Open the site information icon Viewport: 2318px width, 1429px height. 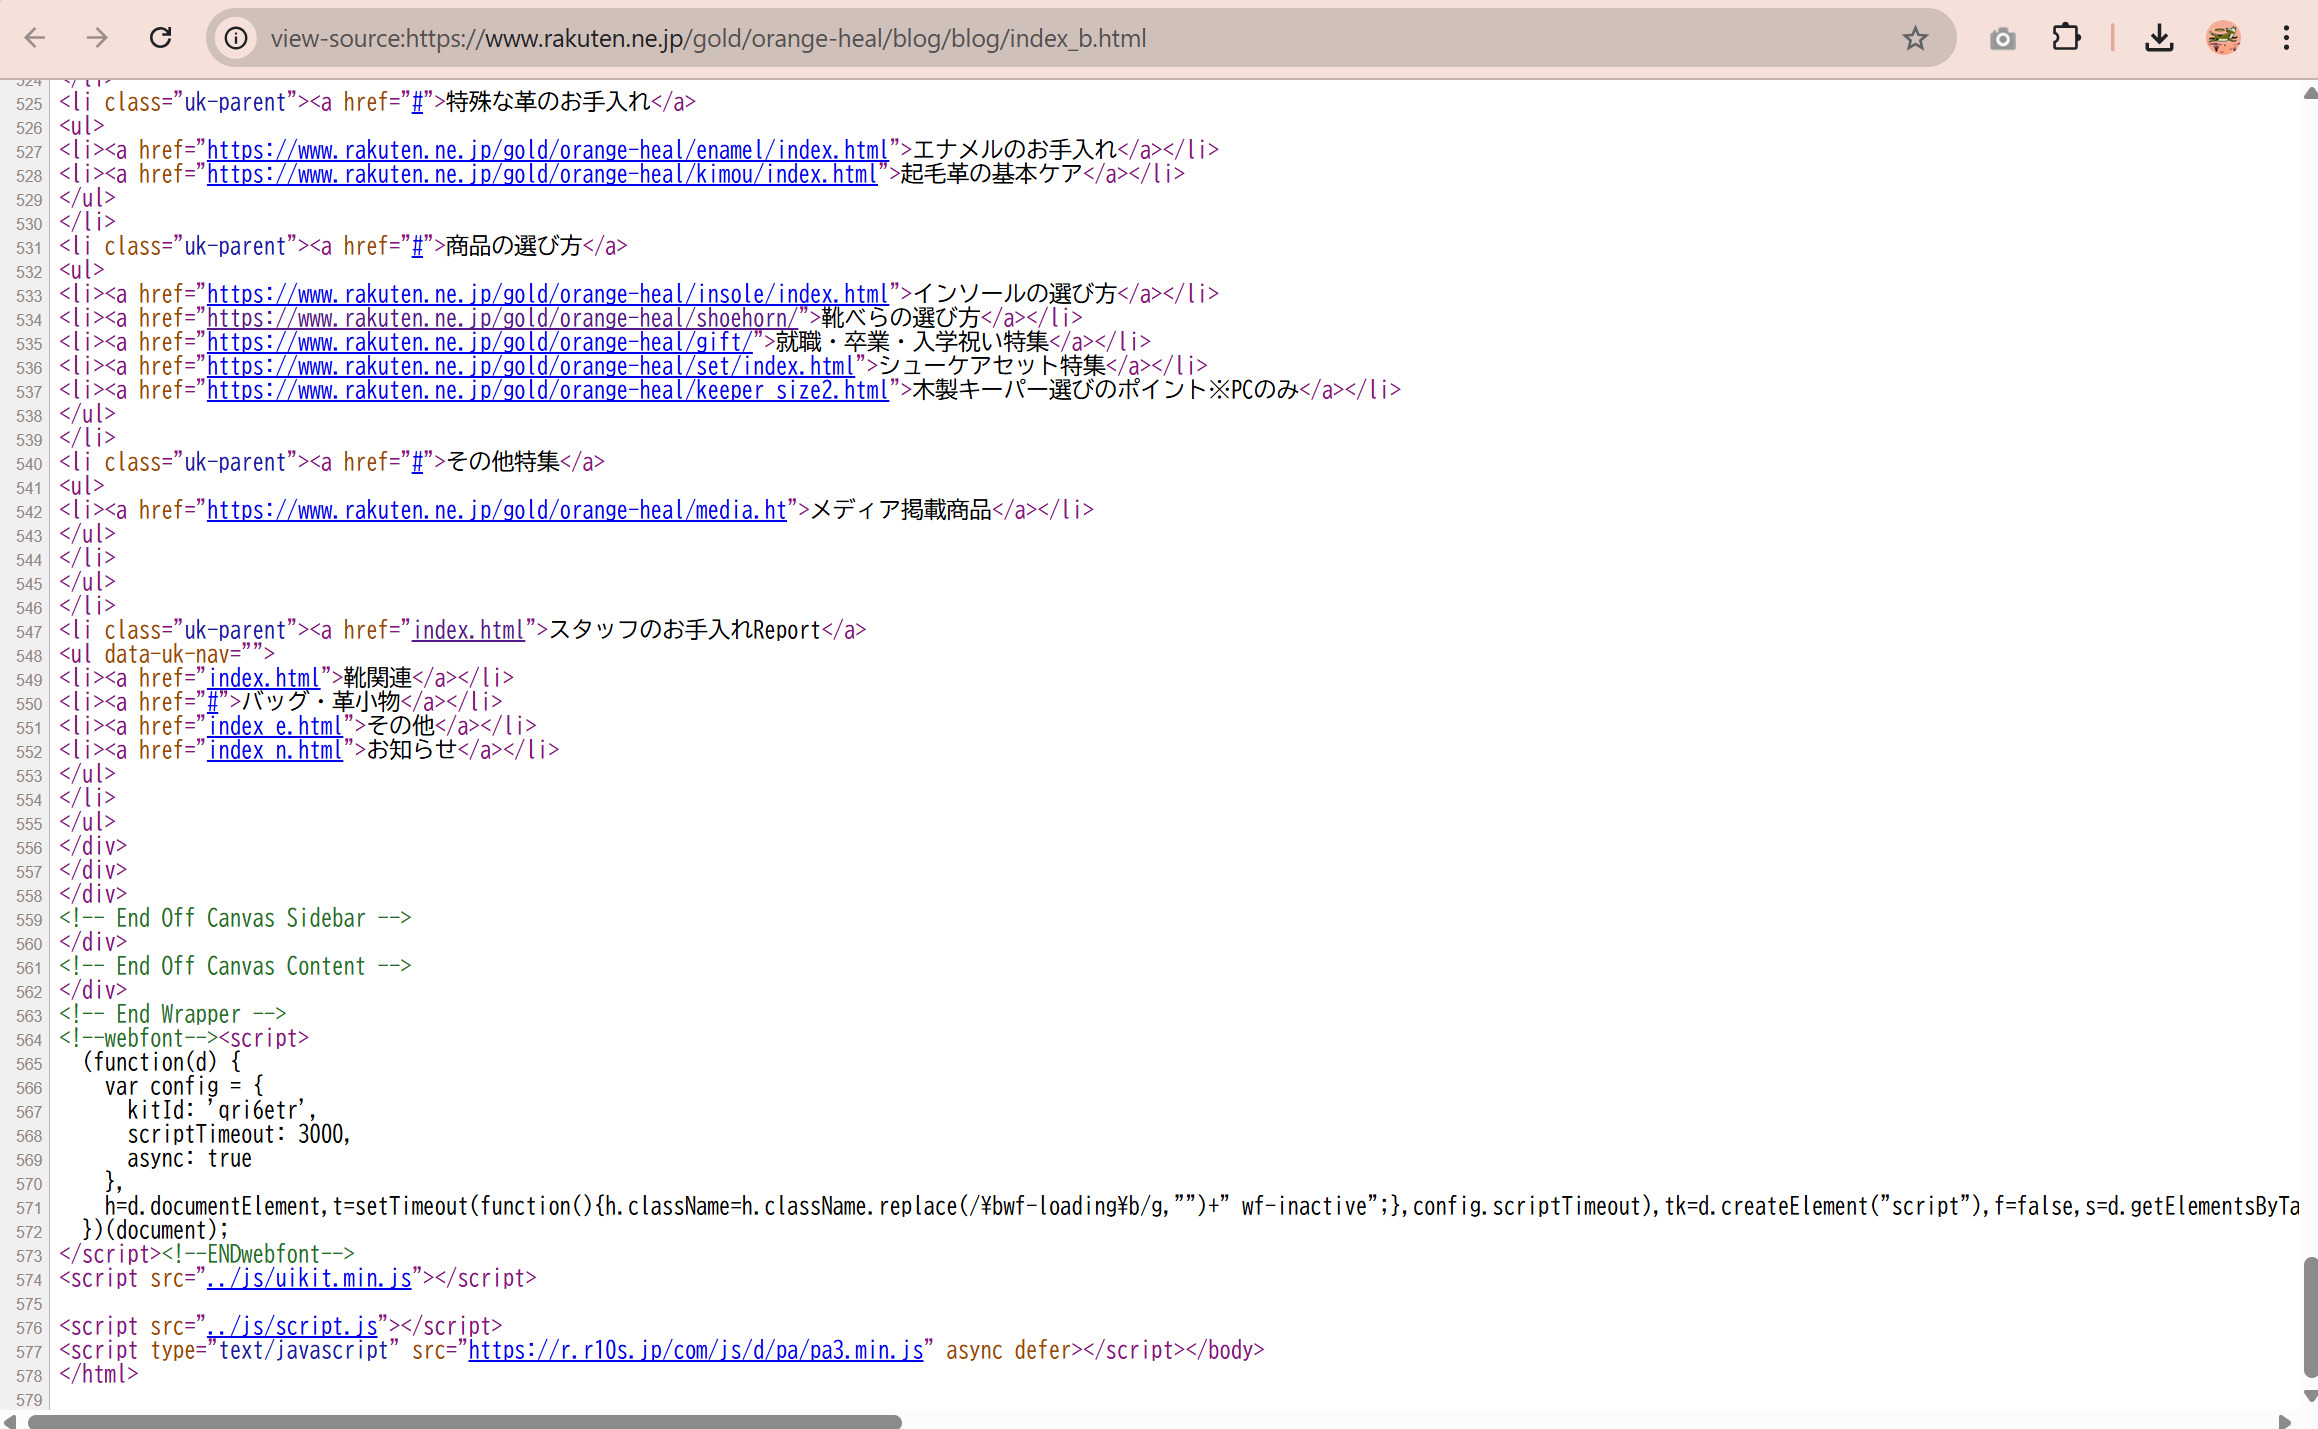coord(236,38)
